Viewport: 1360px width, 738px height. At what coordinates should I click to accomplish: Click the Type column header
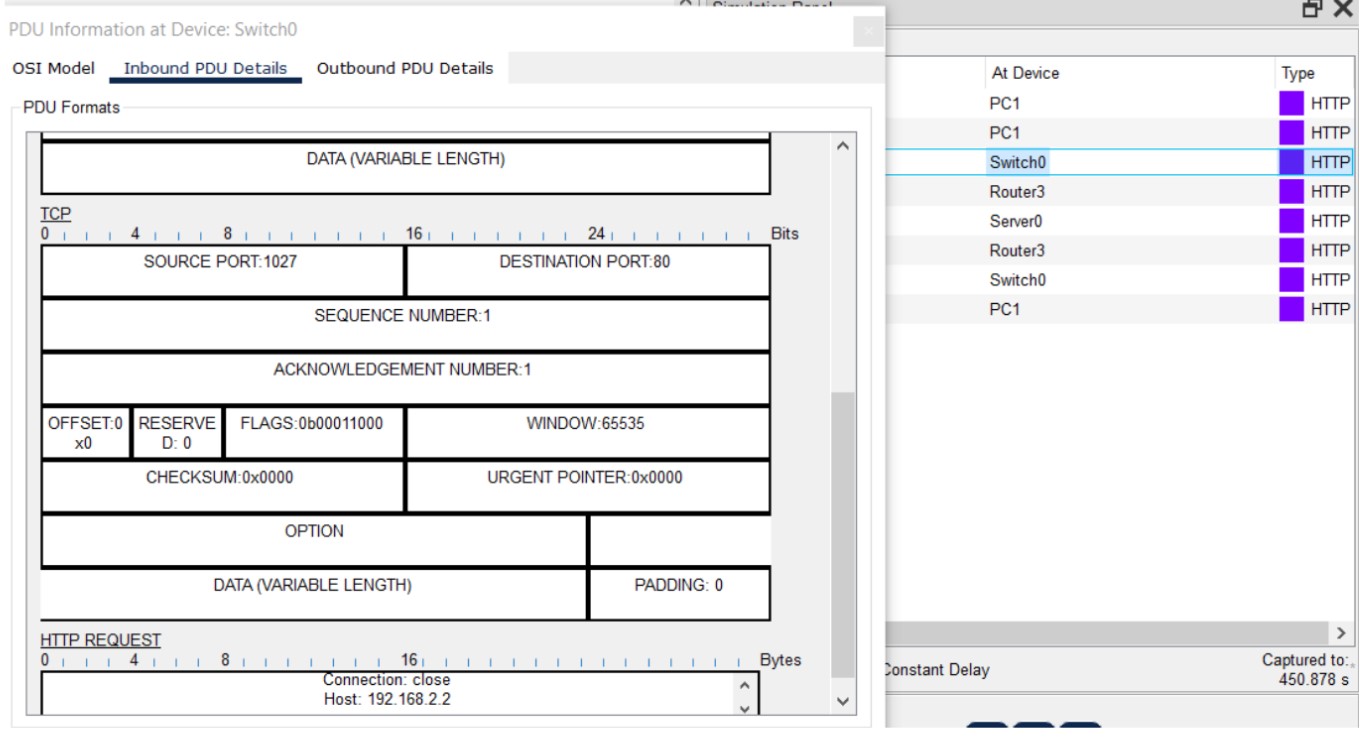pyautogui.click(x=1298, y=73)
